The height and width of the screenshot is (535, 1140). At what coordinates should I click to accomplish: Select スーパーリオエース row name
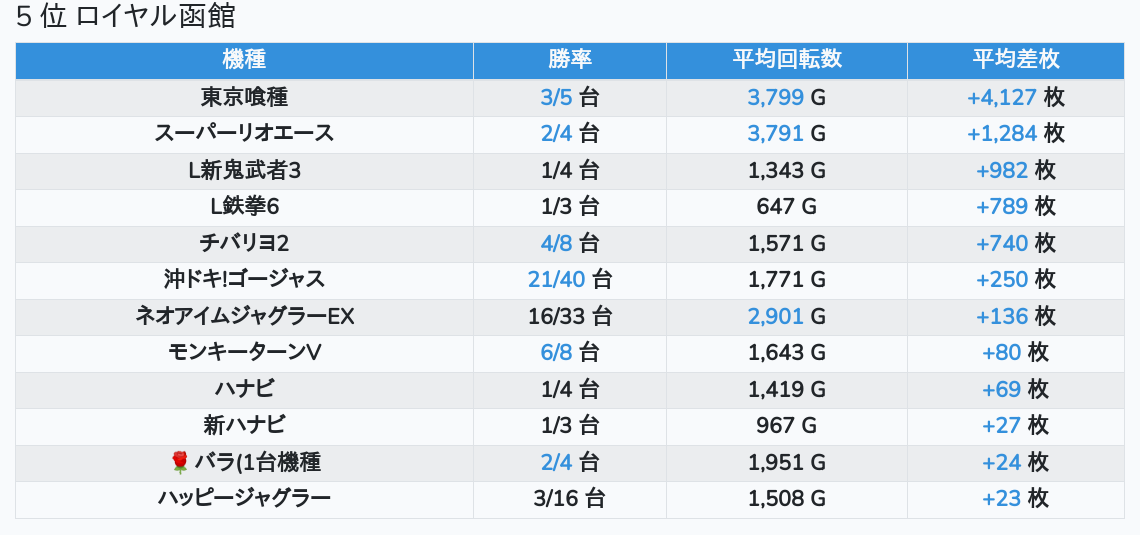coord(244,134)
